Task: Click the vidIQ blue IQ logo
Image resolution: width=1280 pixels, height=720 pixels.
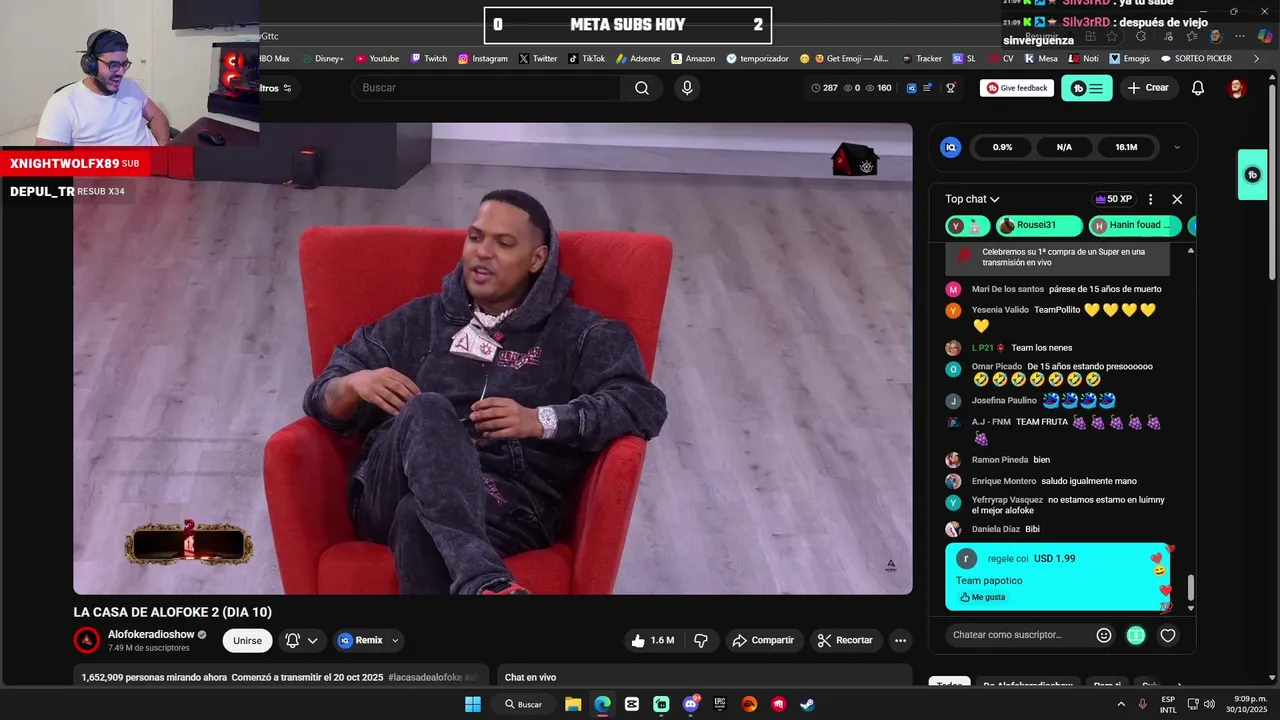Action: [x=951, y=147]
